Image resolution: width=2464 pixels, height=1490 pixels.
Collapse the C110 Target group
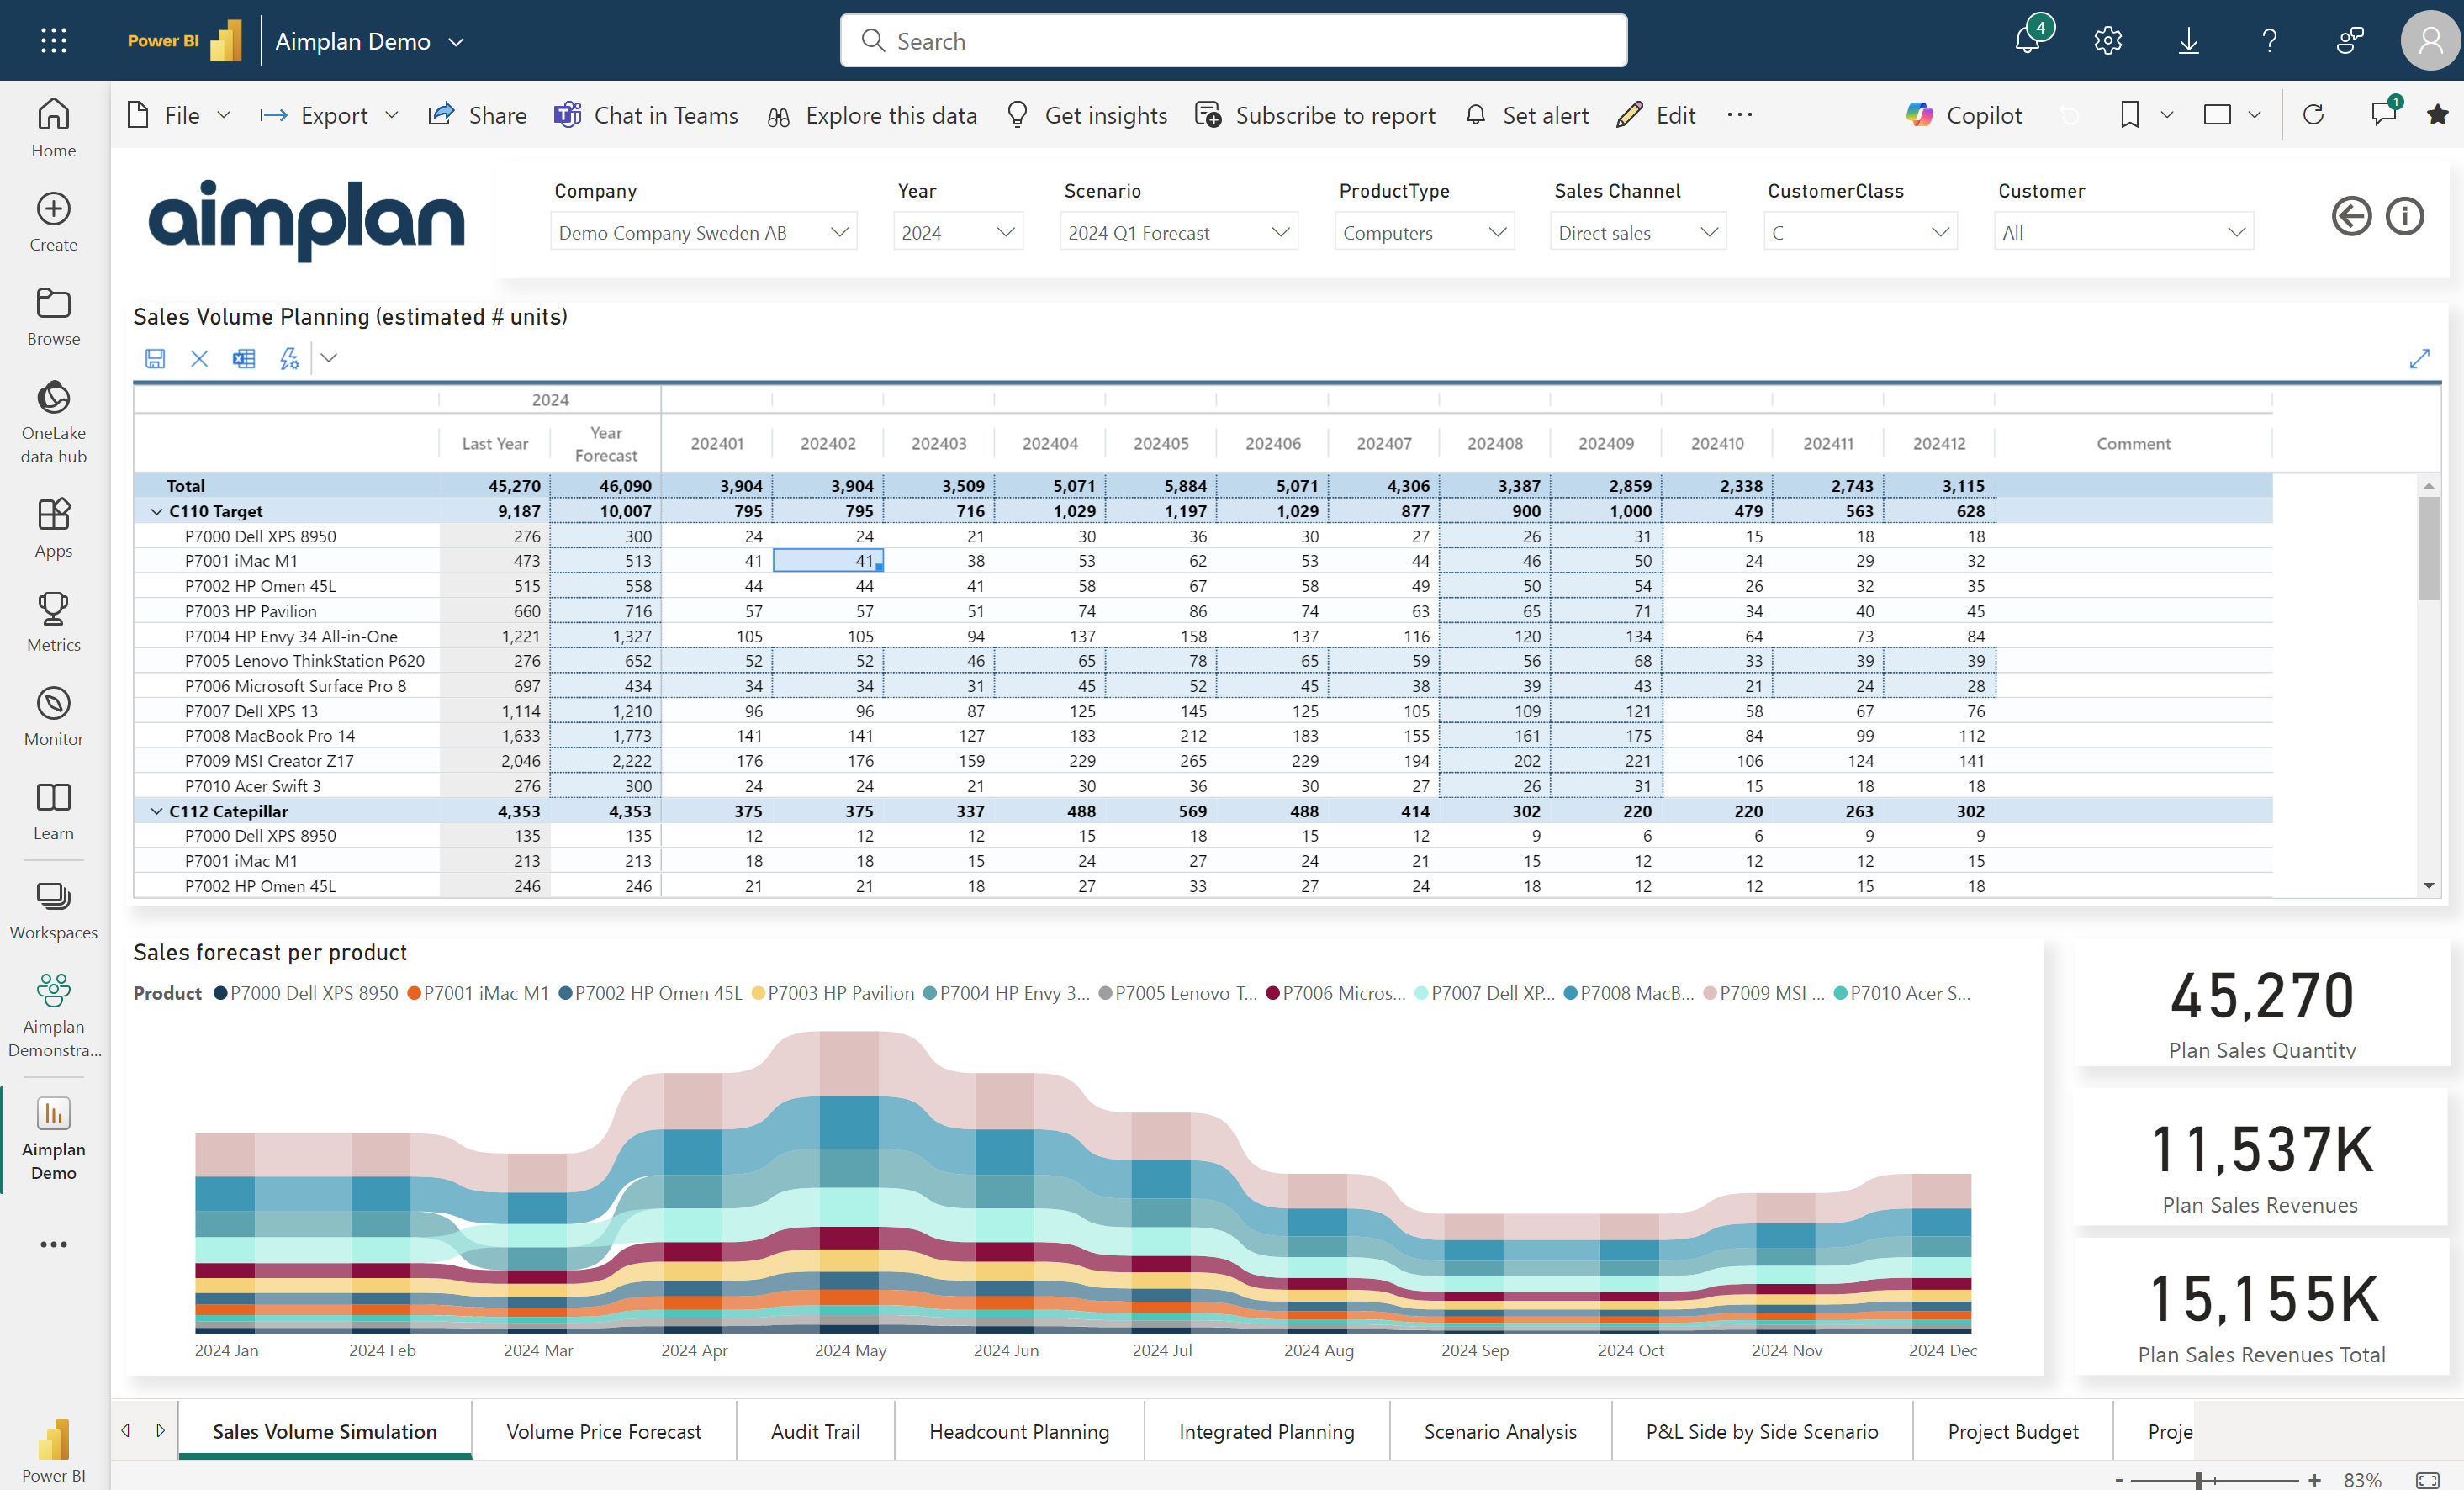(157, 511)
